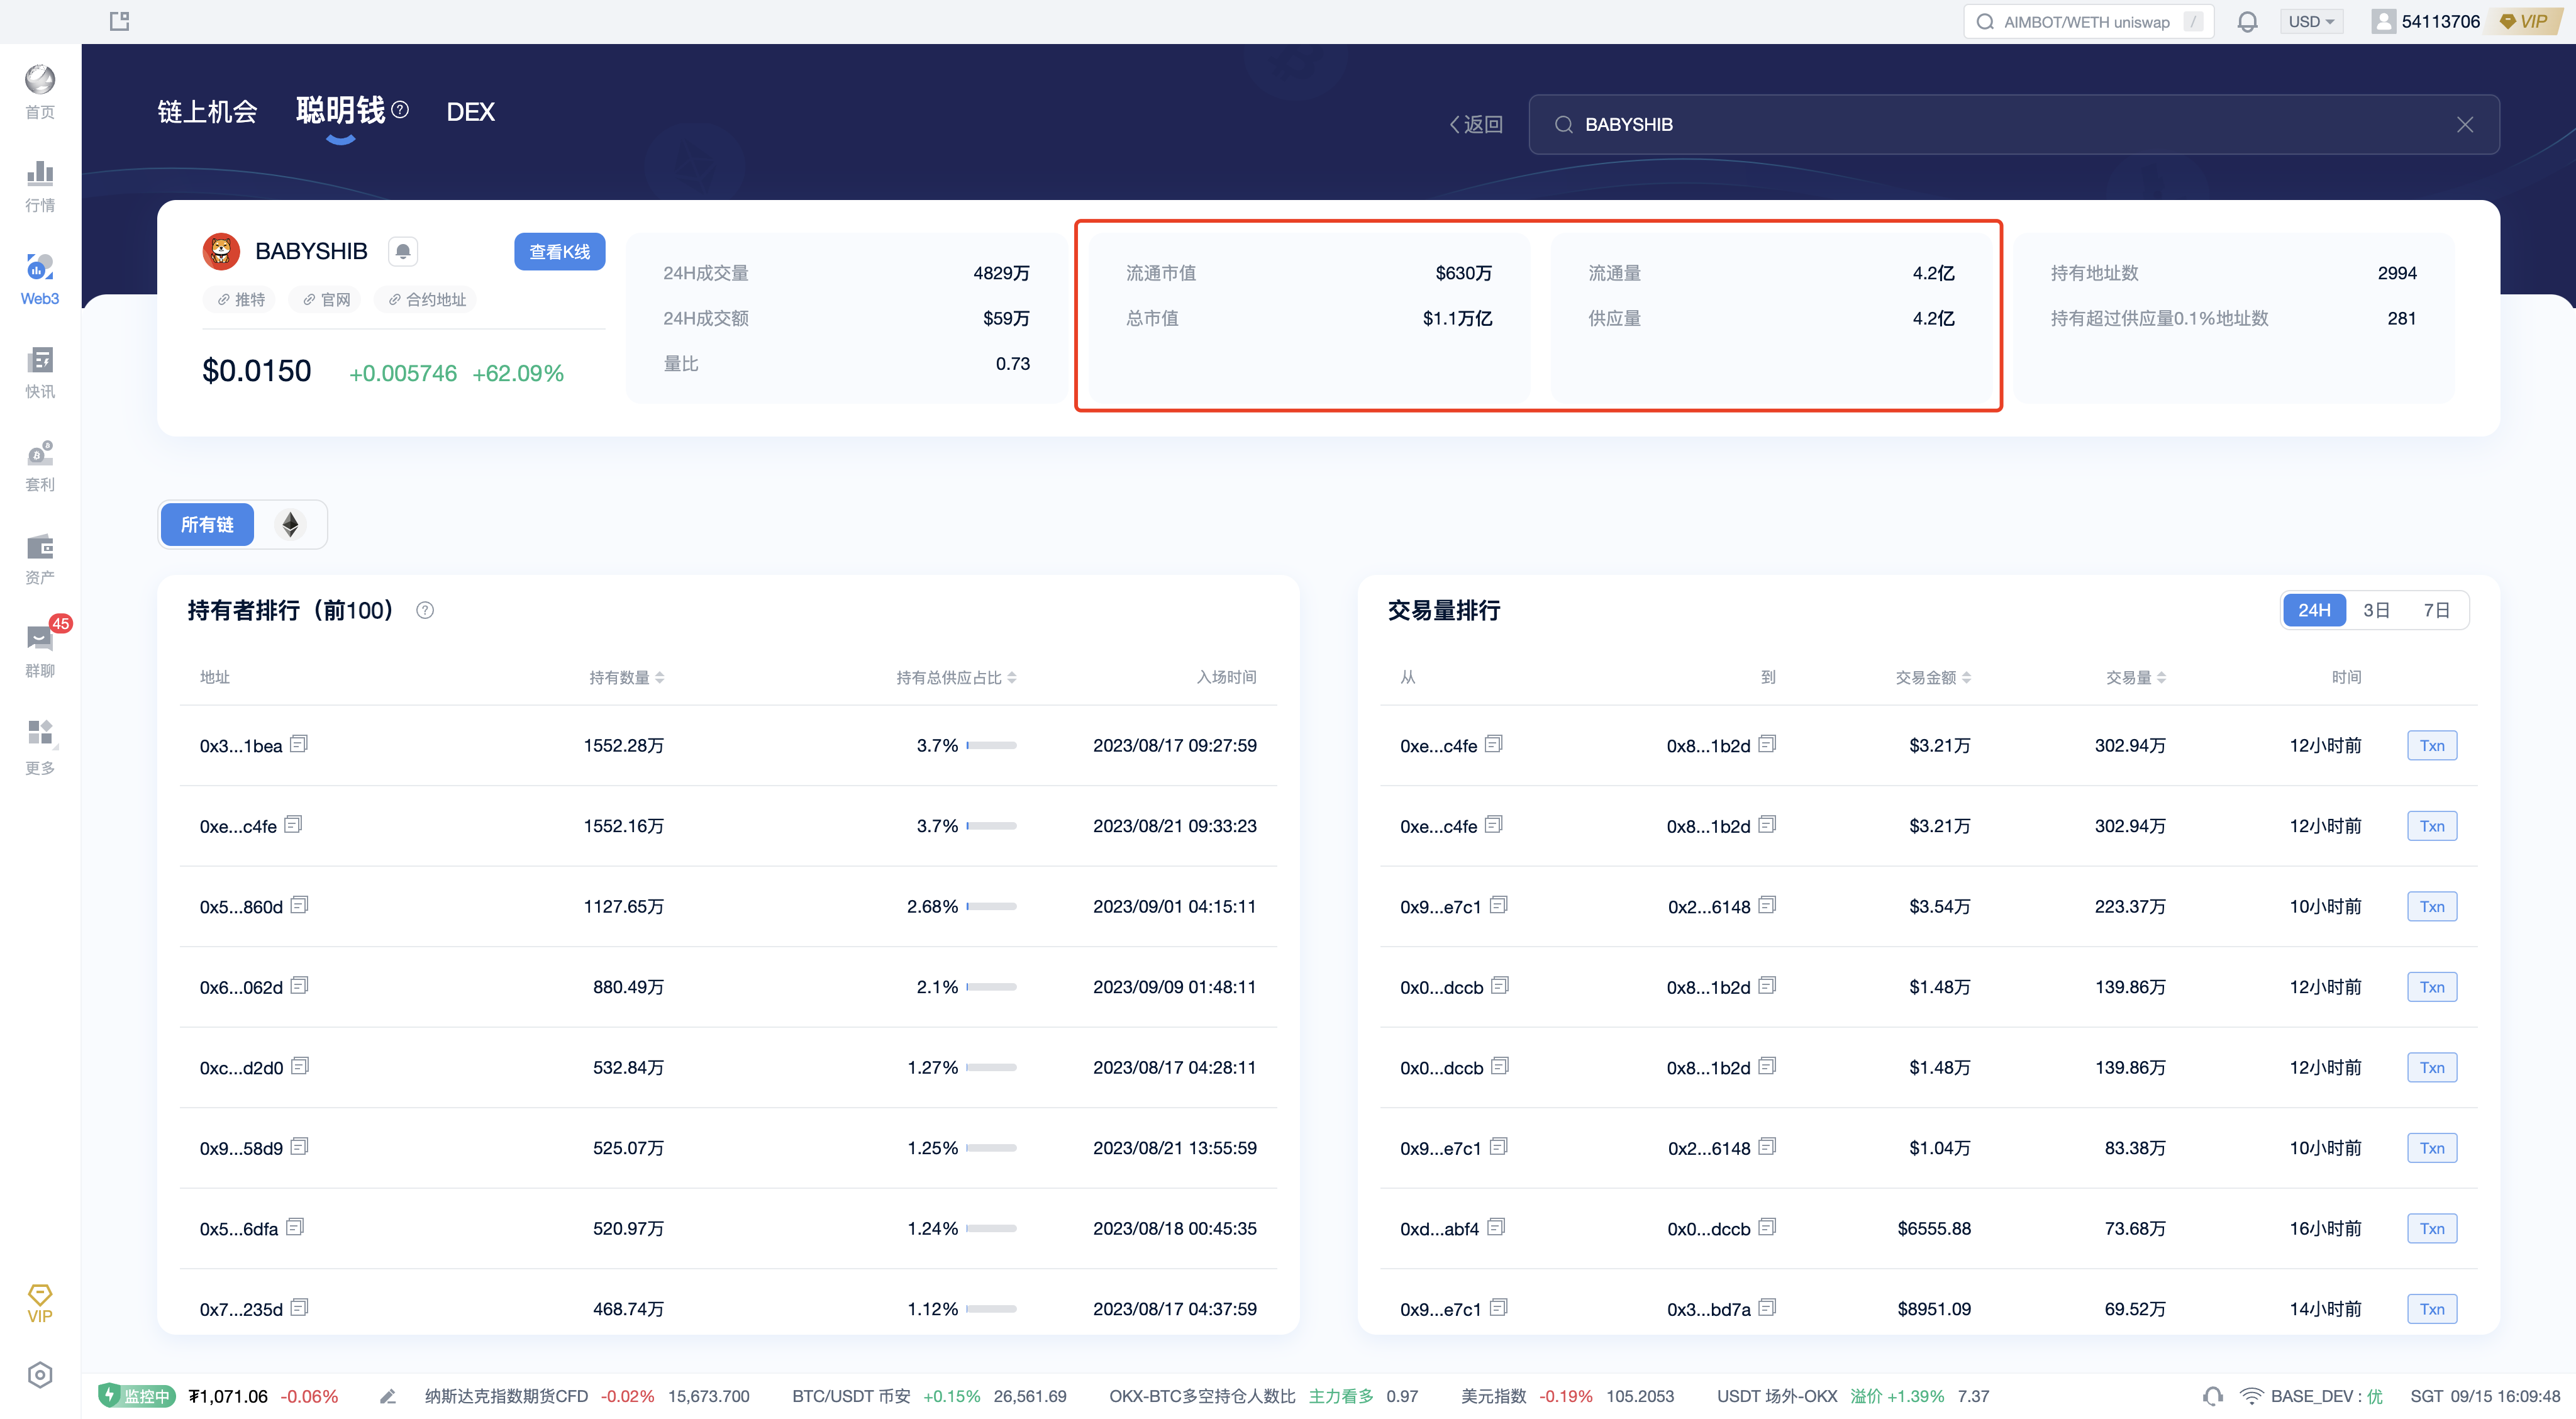Click supply share bar for 0x3...1bea
Screen dimensions: 2576x1419
tap(991, 745)
